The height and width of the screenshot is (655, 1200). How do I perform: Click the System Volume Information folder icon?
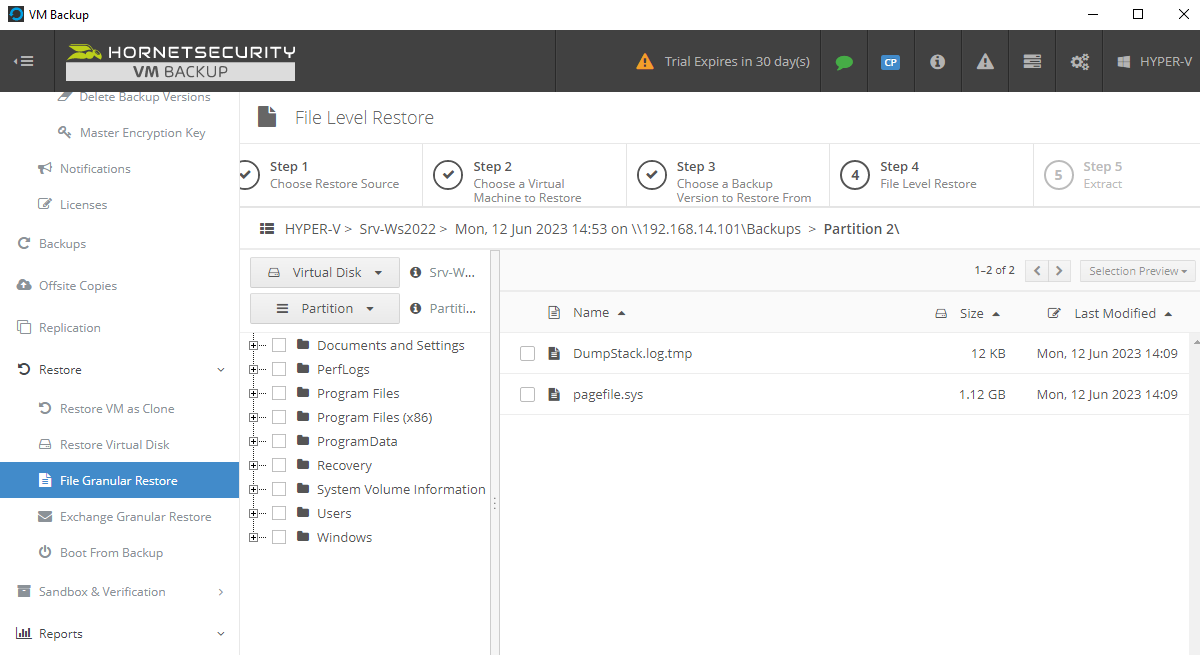(x=303, y=489)
